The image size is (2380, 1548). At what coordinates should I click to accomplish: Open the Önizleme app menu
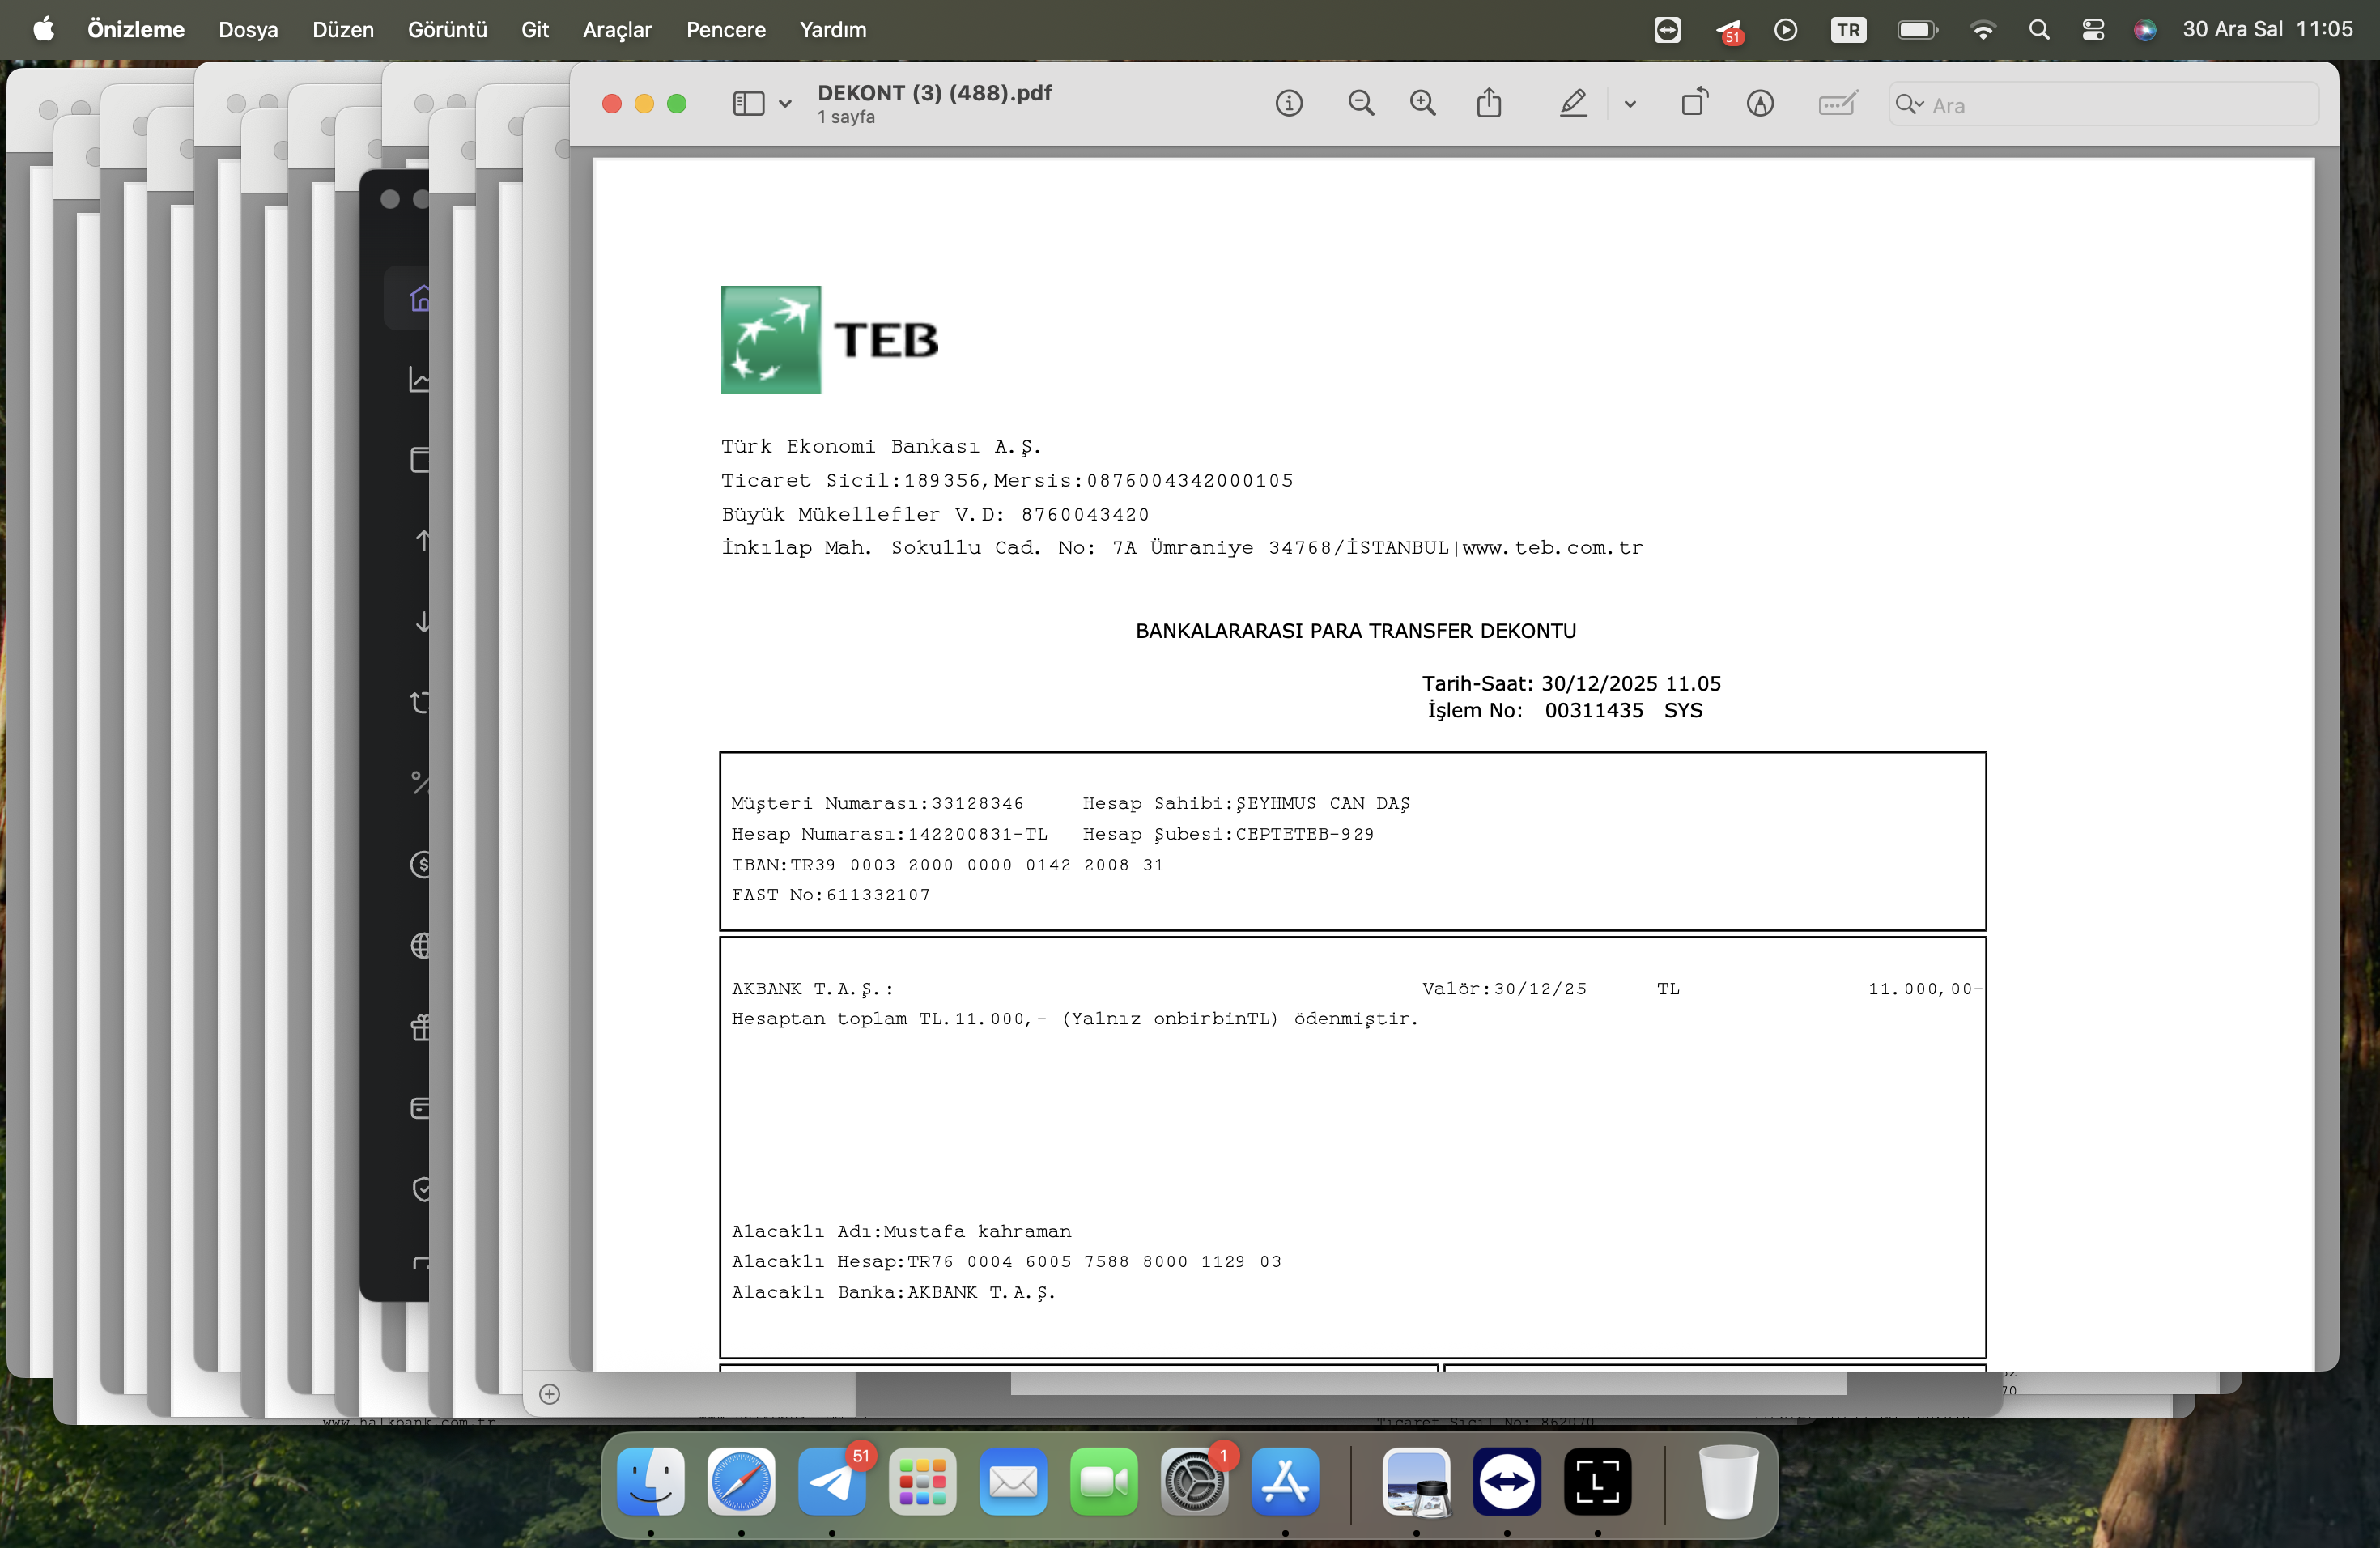136,30
